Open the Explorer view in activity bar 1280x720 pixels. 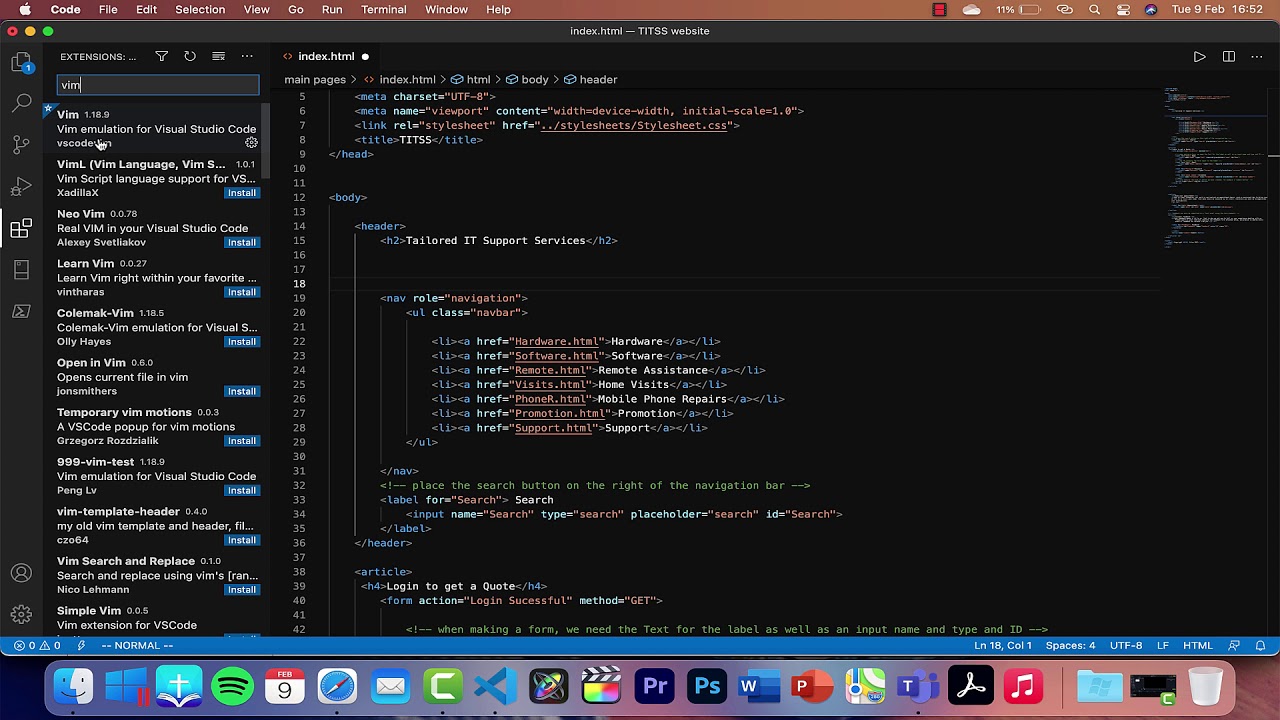(x=21, y=63)
